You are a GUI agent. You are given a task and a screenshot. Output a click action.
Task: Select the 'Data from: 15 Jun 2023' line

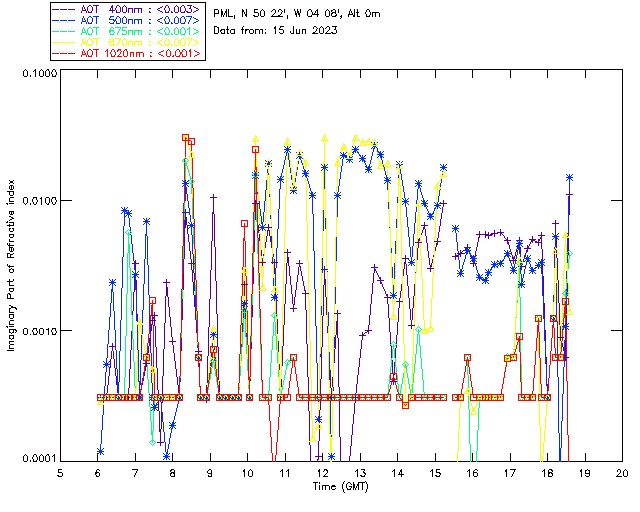pos(275,30)
